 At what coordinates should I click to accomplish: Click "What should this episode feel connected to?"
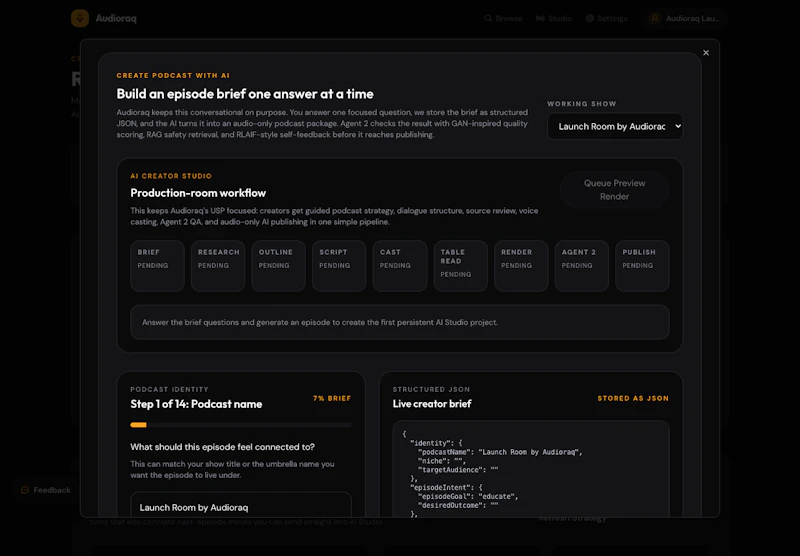[222, 447]
